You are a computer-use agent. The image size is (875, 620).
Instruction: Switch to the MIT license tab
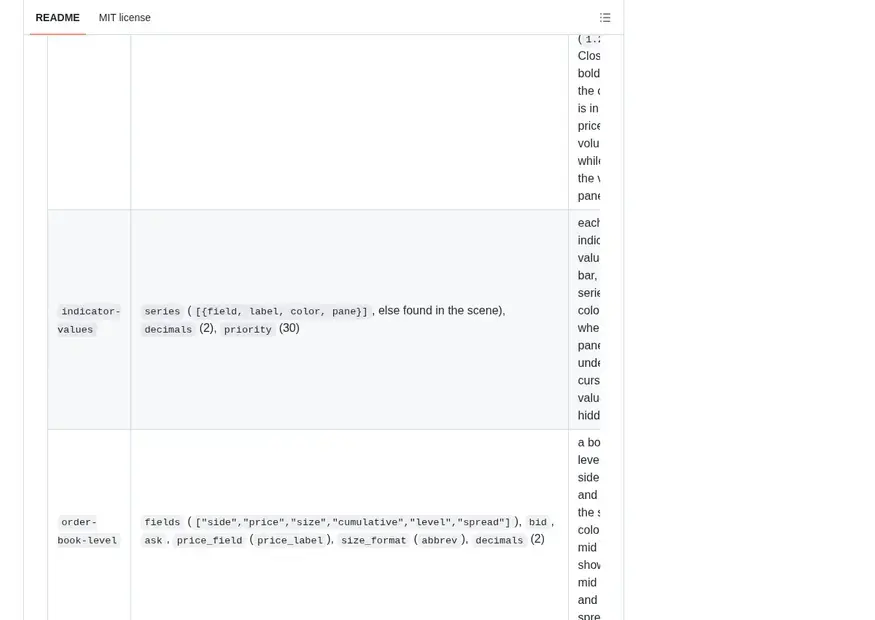(124, 18)
